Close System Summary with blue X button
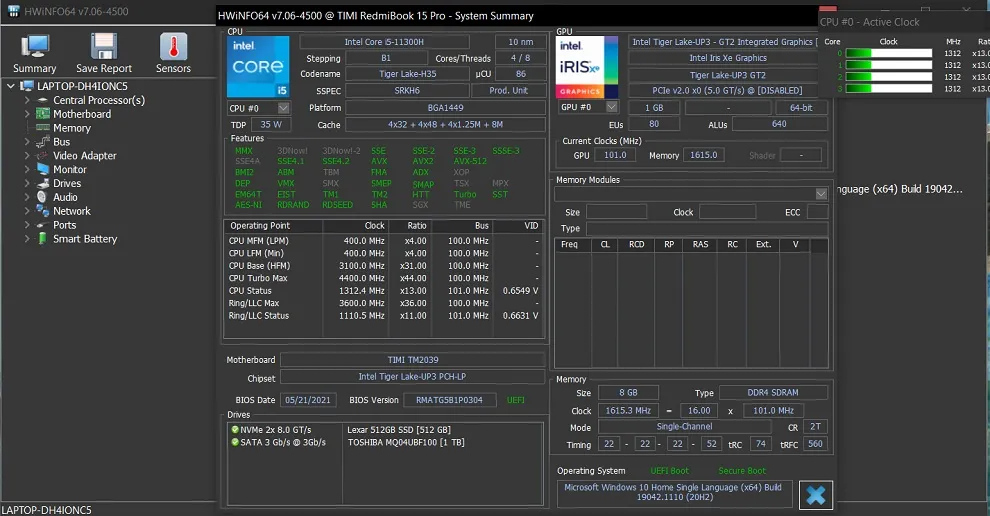Screen dimensions: 990x516 click(815, 495)
